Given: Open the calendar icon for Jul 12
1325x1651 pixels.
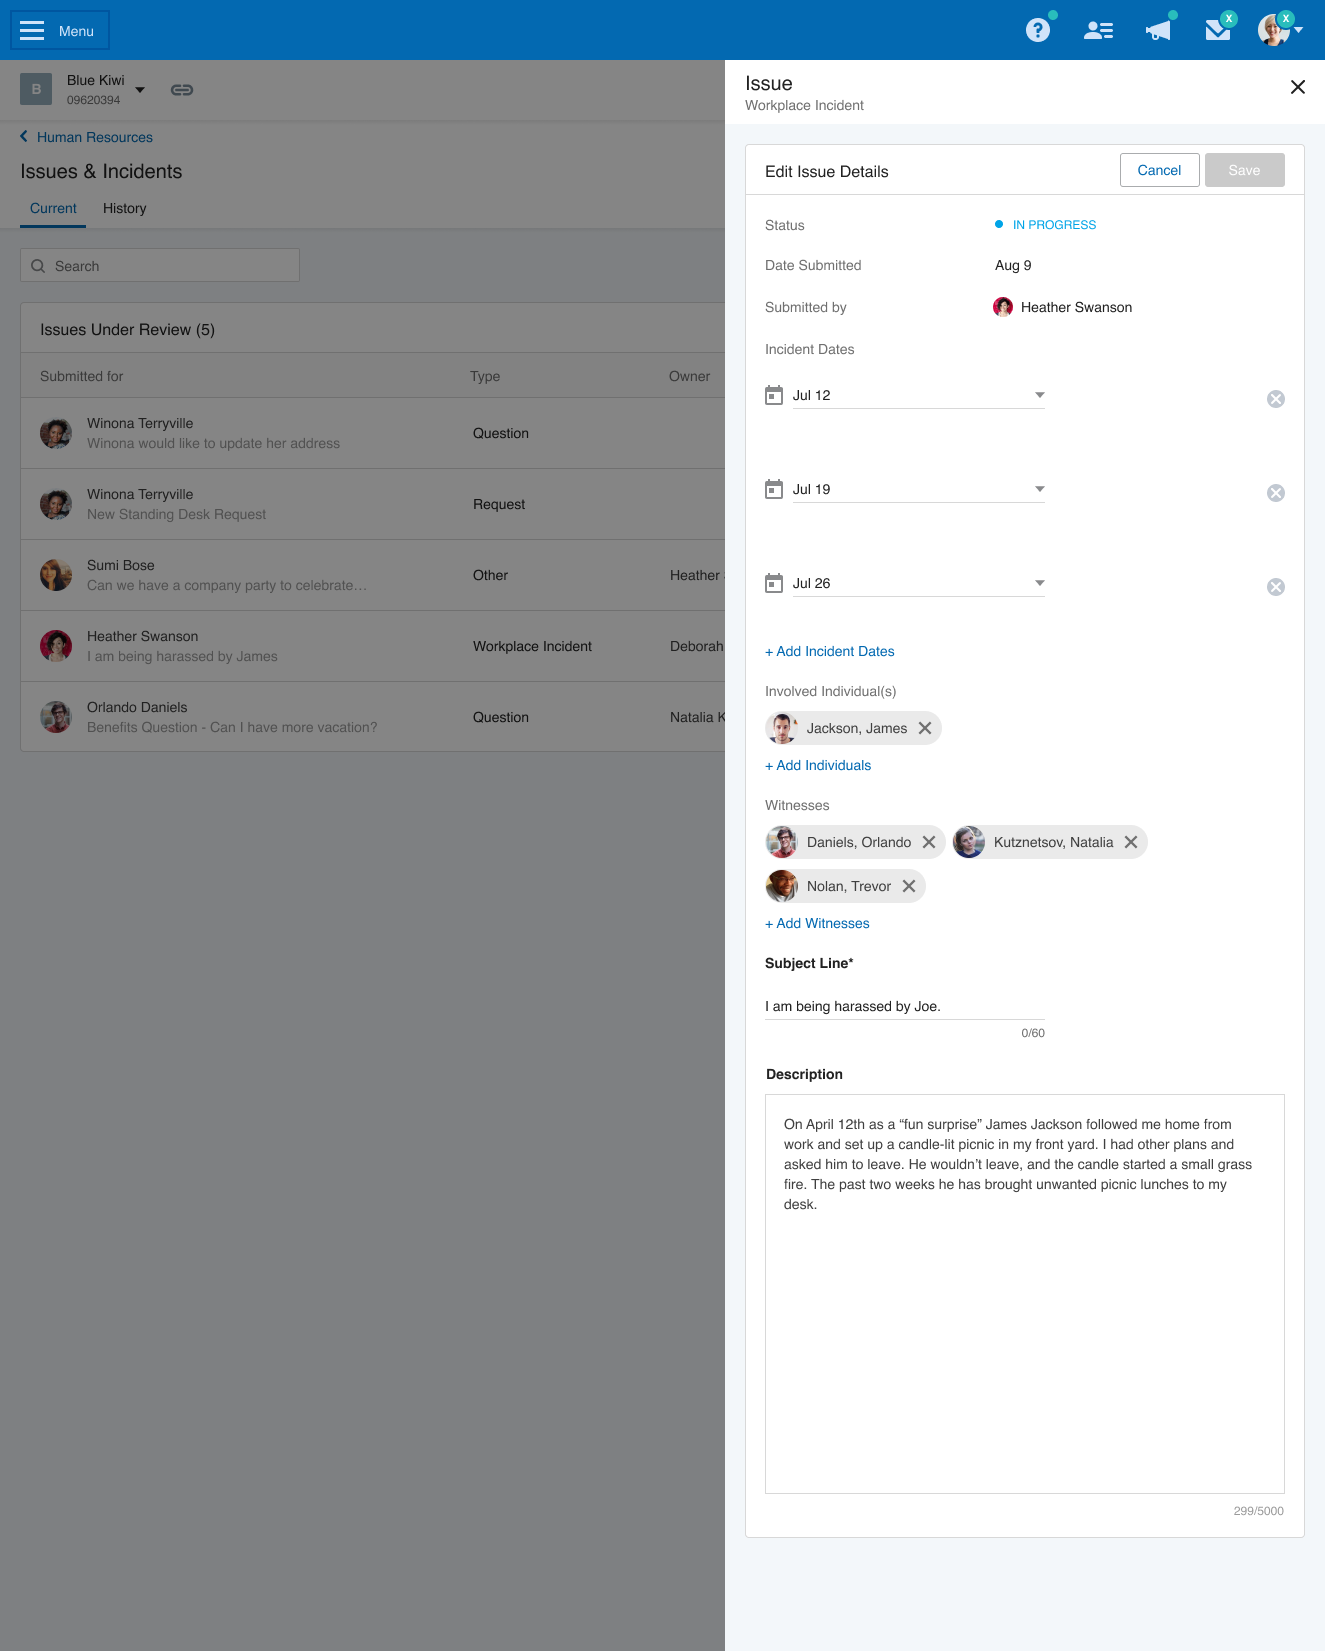Looking at the screenshot, I should [x=774, y=395].
